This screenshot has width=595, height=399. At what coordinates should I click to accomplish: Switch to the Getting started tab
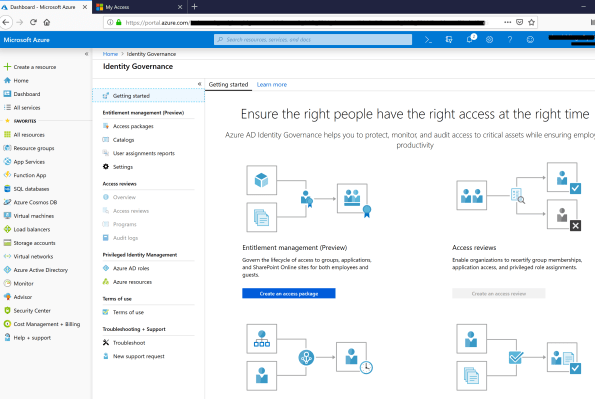tap(228, 85)
